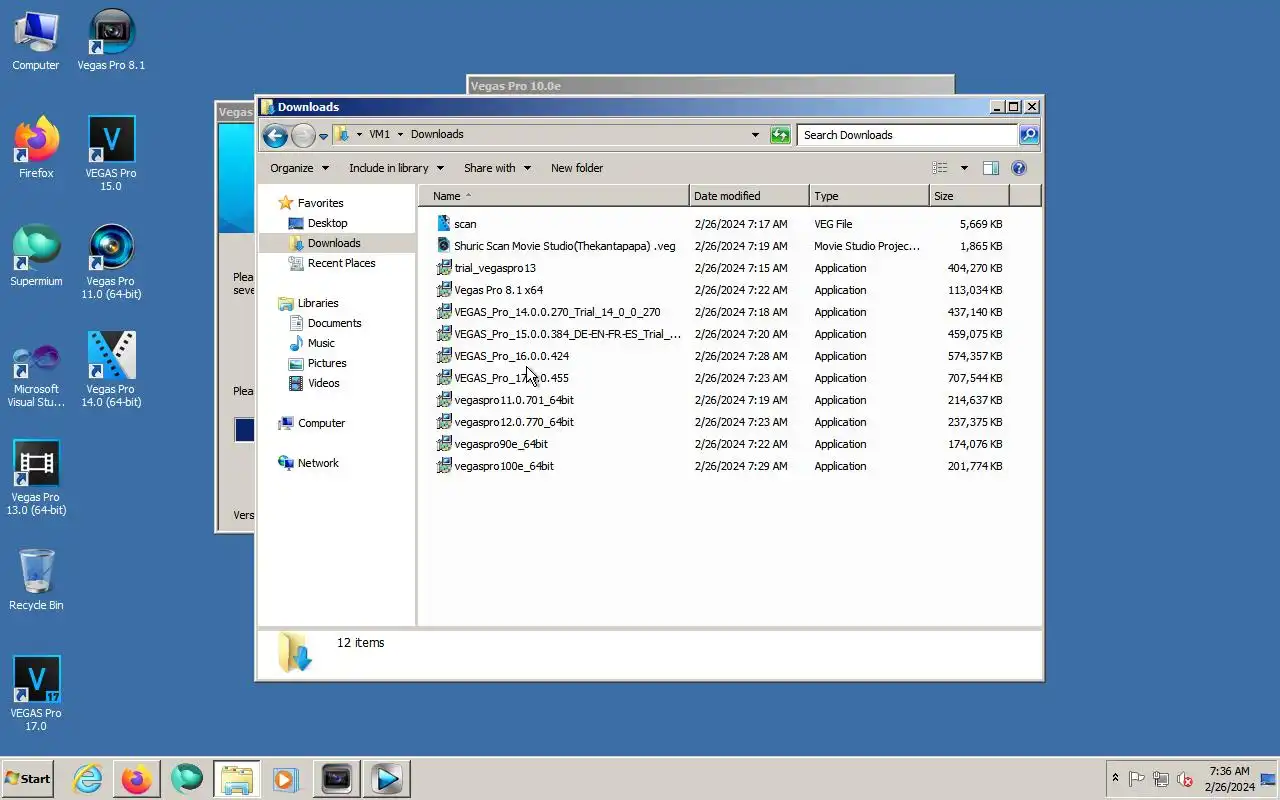The height and width of the screenshot is (800, 1280).
Task: Click the New folder button
Action: [x=577, y=168]
